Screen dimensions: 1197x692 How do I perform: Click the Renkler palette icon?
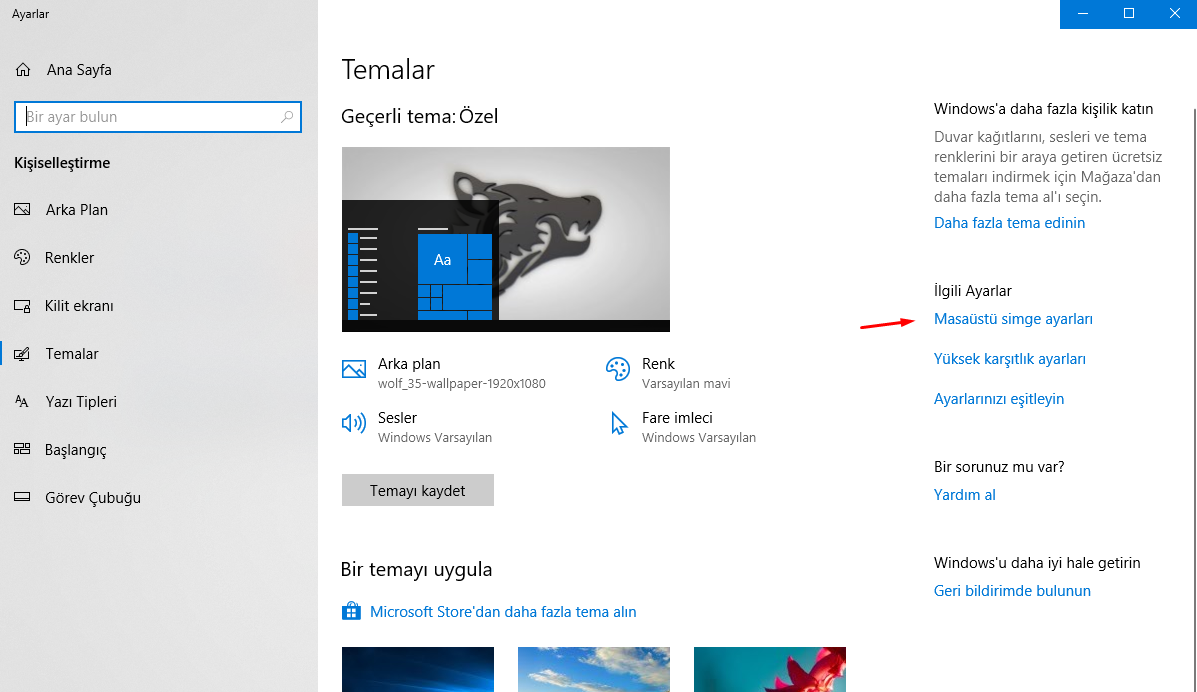(22, 257)
